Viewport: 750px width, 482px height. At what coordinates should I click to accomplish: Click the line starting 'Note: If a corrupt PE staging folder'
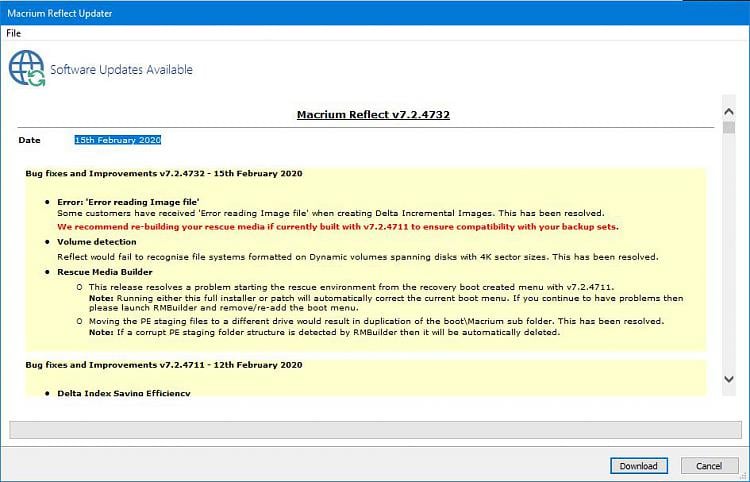tap(324, 332)
